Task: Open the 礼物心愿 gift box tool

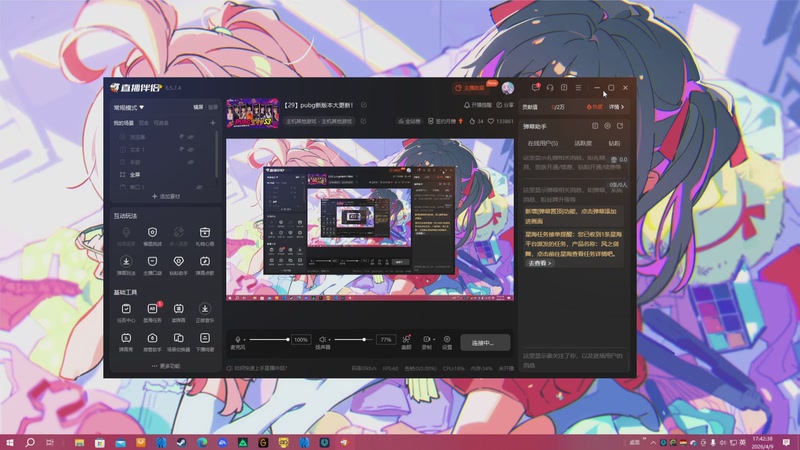Action: tap(205, 236)
